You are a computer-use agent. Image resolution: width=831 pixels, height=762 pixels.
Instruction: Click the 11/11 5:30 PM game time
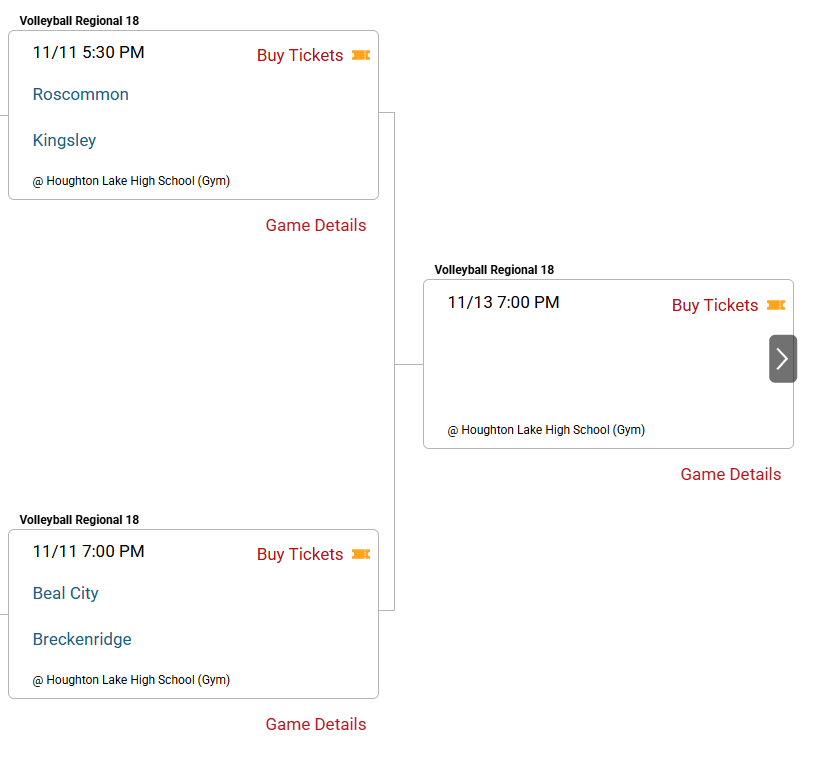tap(89, 52)
